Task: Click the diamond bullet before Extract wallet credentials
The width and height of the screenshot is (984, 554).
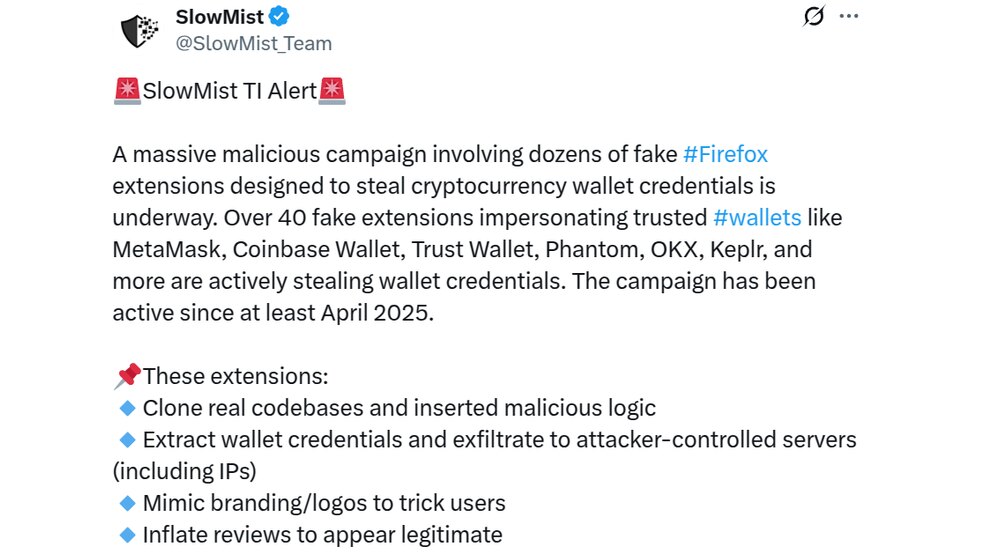Action: click(127, 440)
